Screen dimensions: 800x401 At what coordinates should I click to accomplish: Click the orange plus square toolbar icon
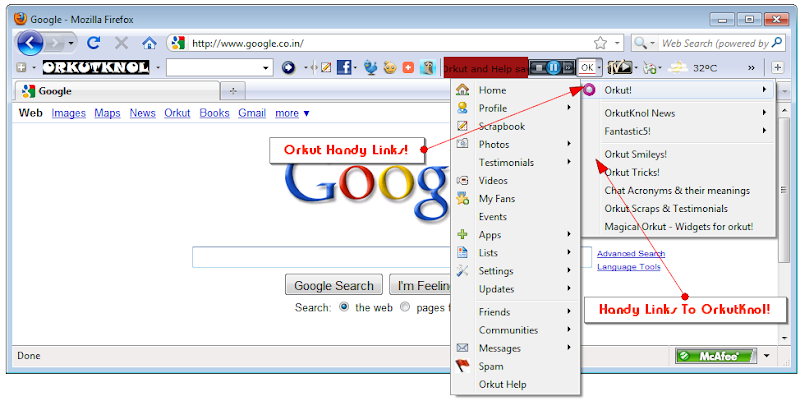click(x=408, y=67)
